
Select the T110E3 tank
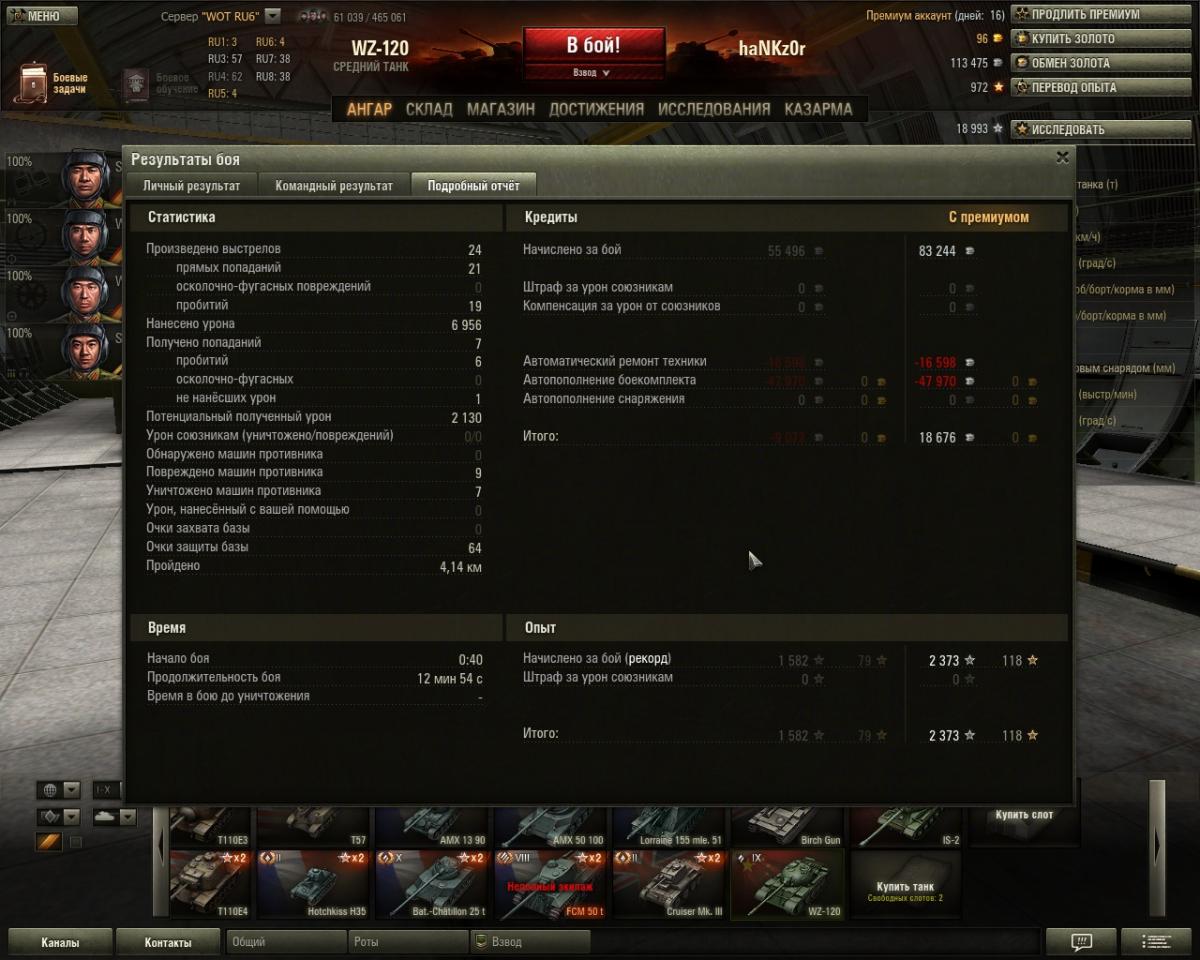[210, 825]
